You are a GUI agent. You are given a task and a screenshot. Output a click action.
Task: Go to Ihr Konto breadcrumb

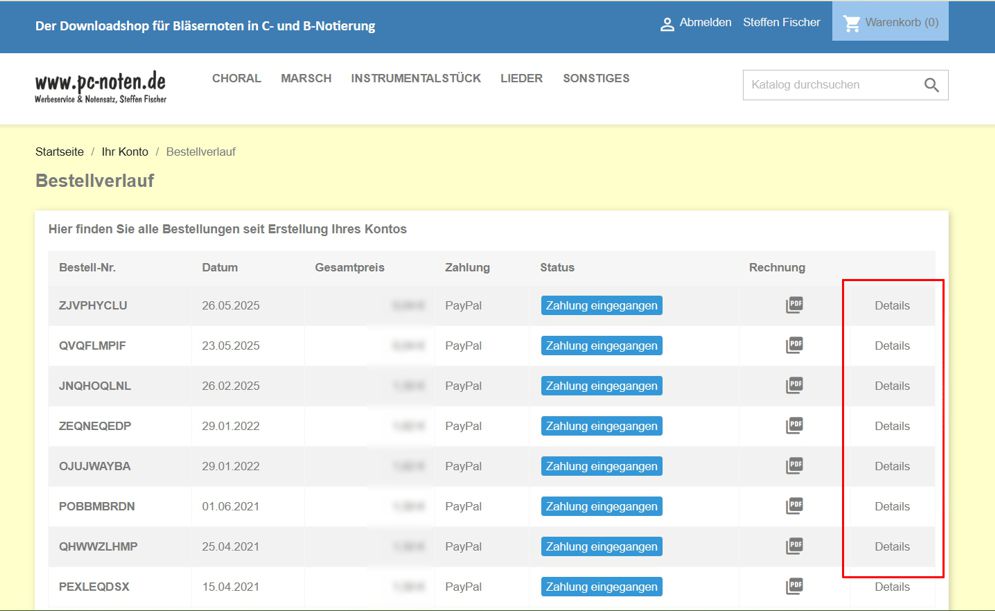[125, 152]
